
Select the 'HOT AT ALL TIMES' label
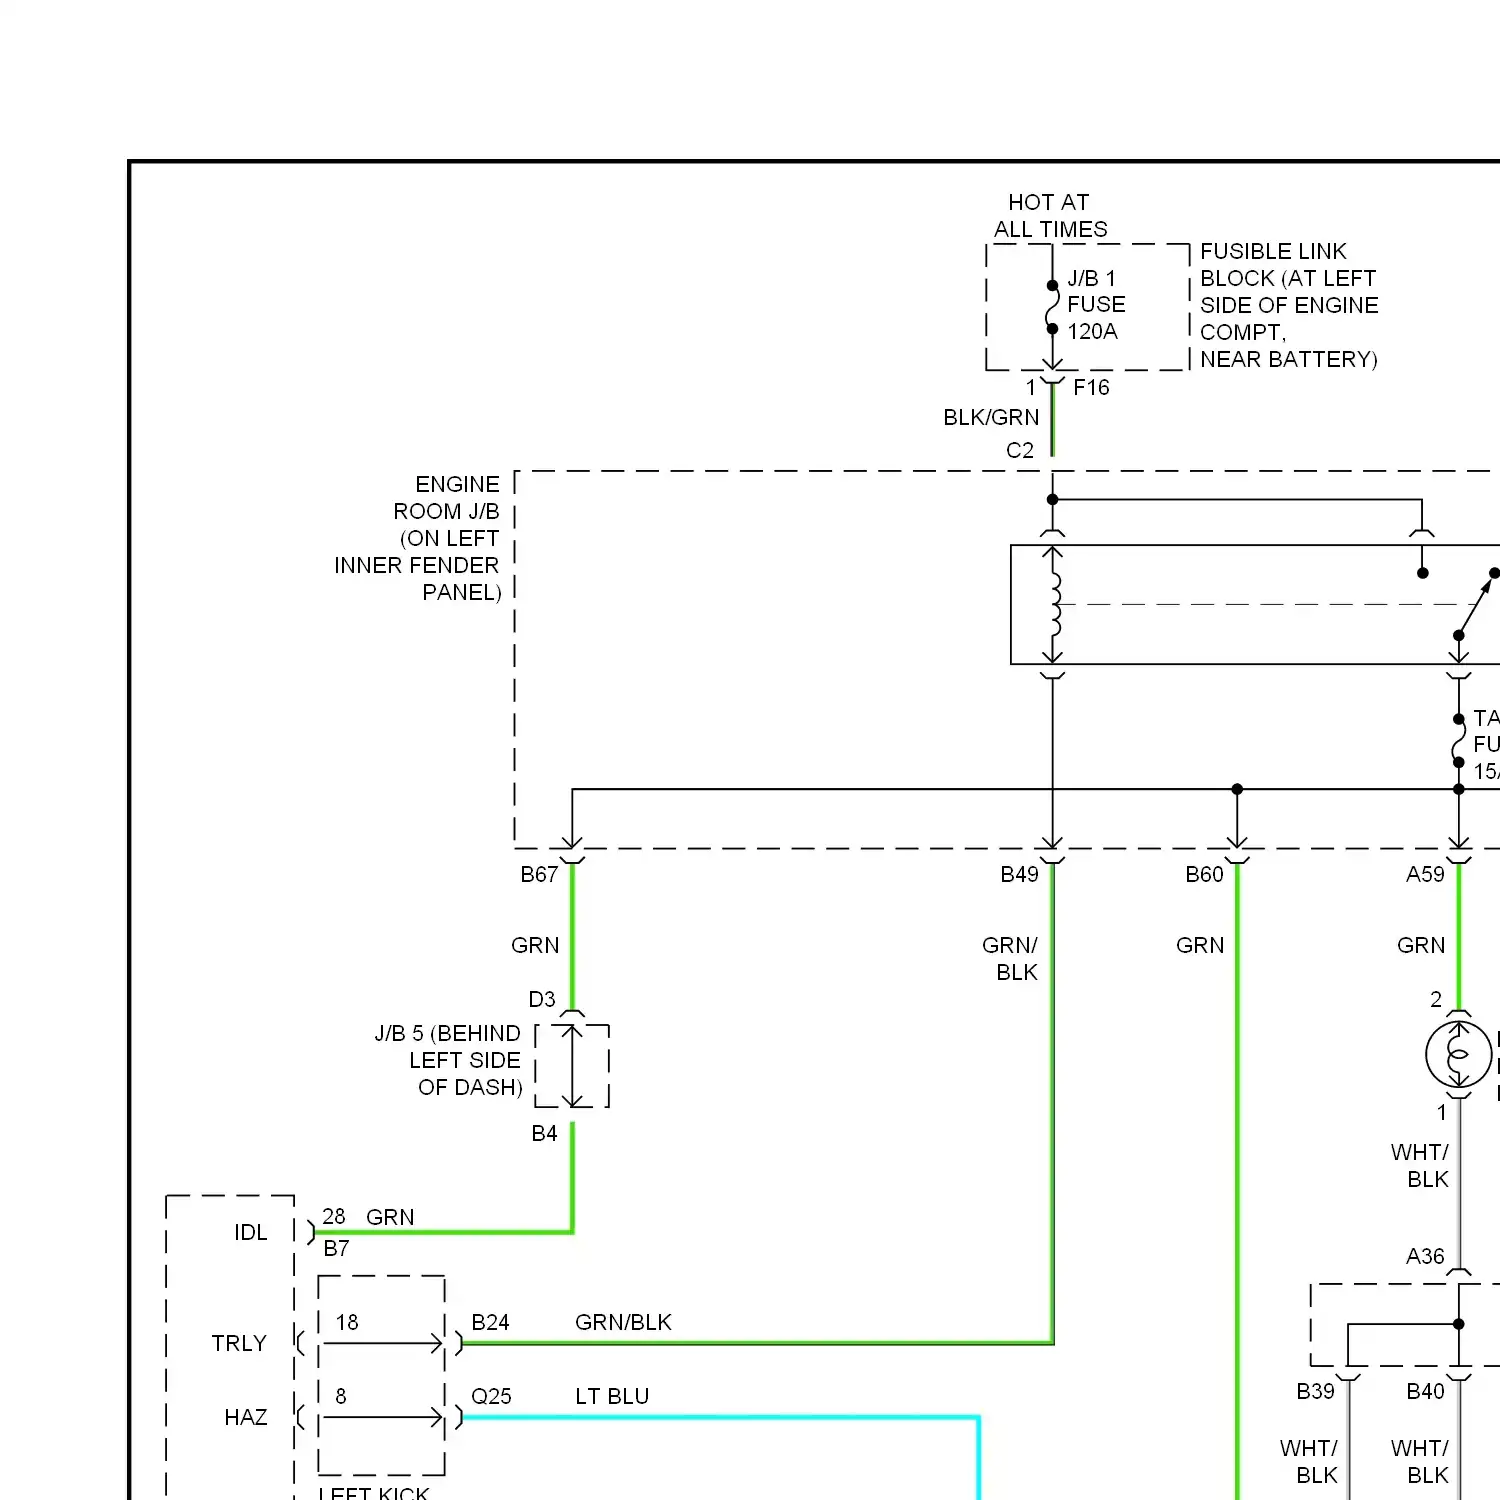tap(1050, 216)
